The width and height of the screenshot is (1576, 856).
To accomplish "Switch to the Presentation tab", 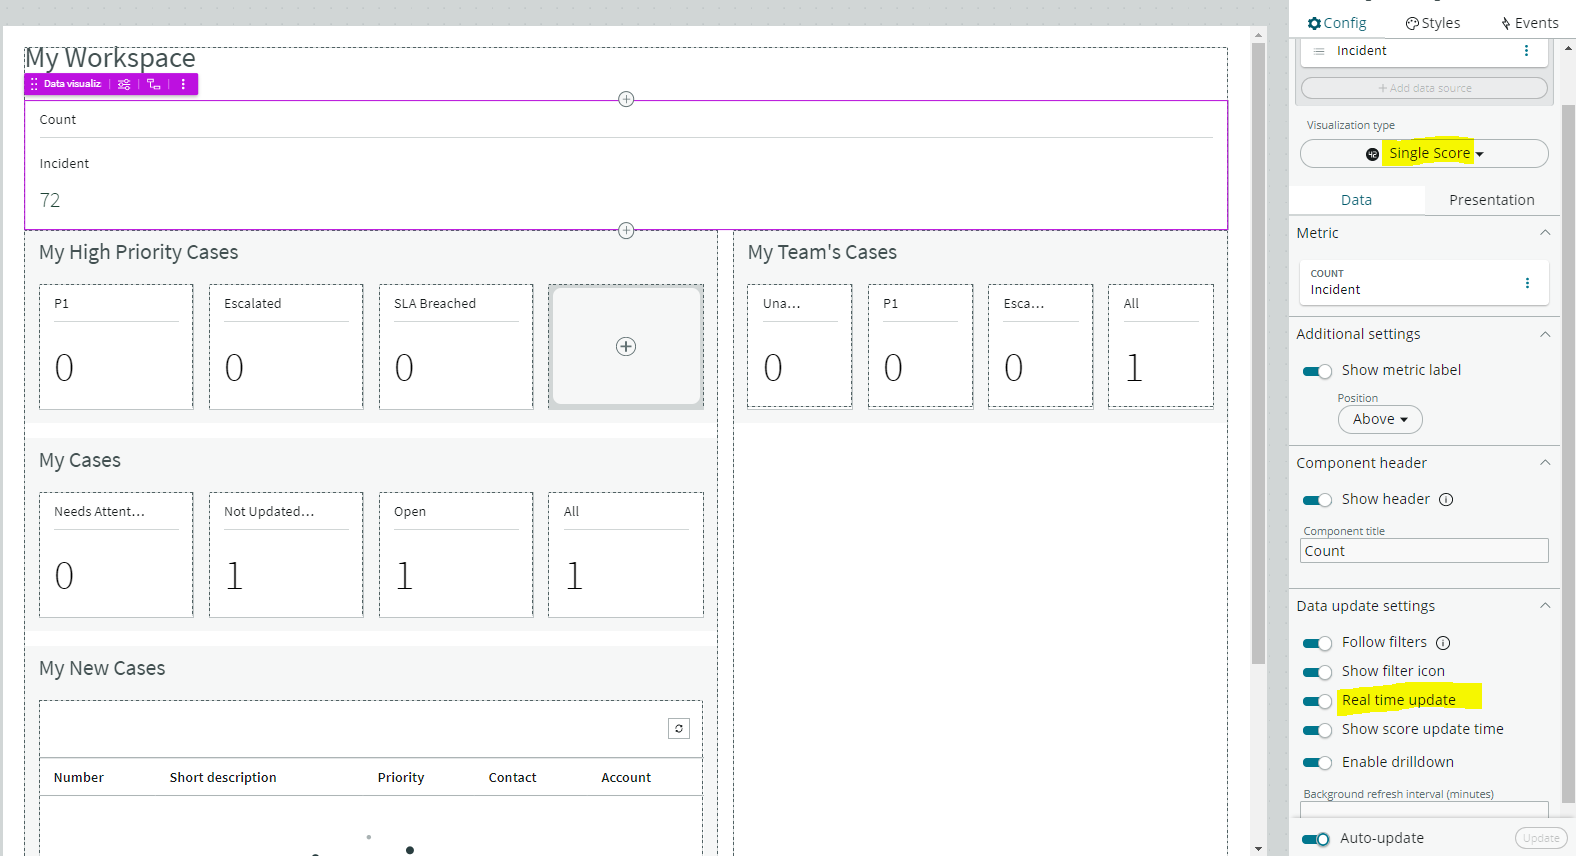I will 1491,200.
